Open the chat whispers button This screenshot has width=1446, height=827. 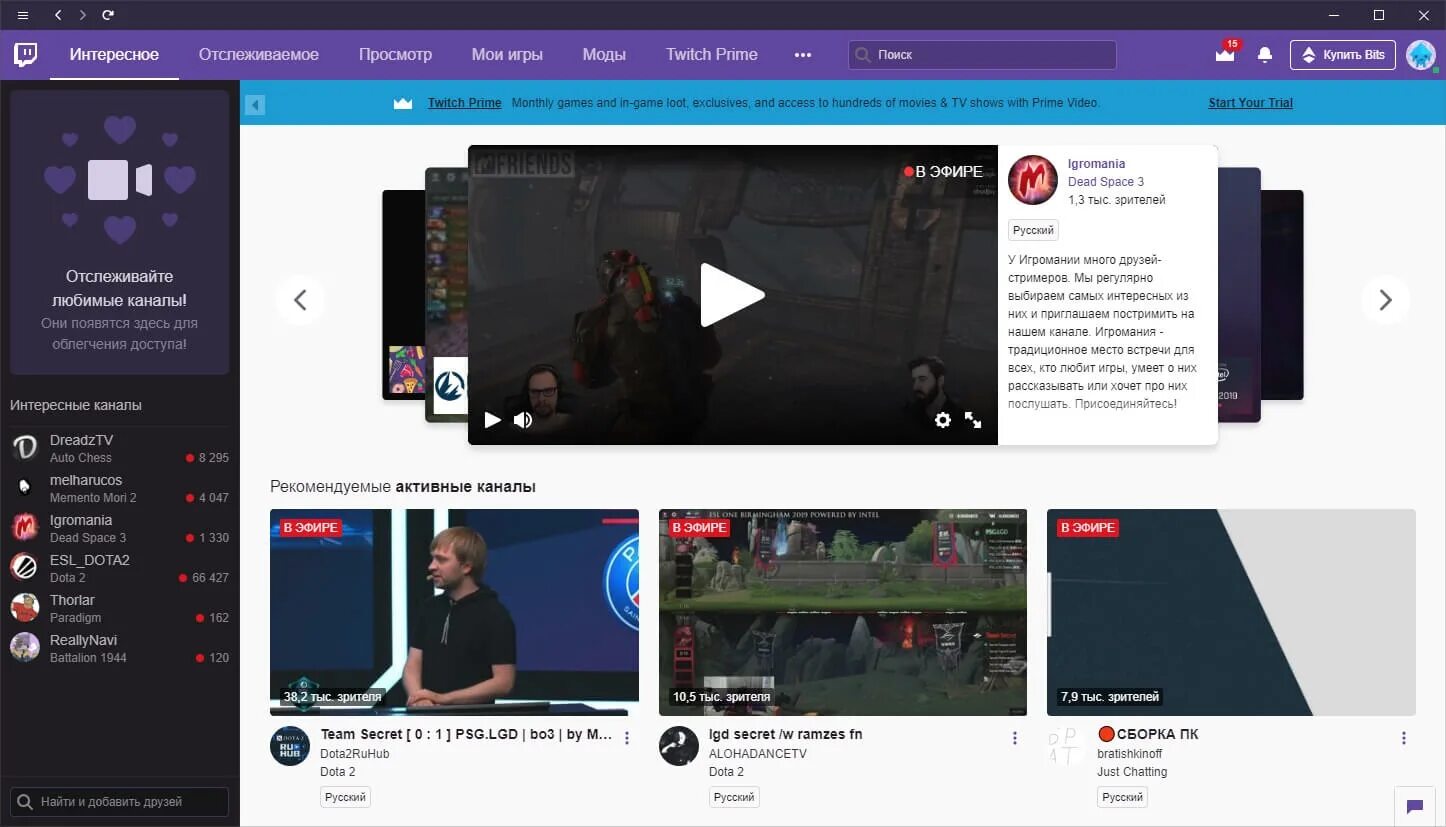pyautogui.click(x=1415, y=806)
